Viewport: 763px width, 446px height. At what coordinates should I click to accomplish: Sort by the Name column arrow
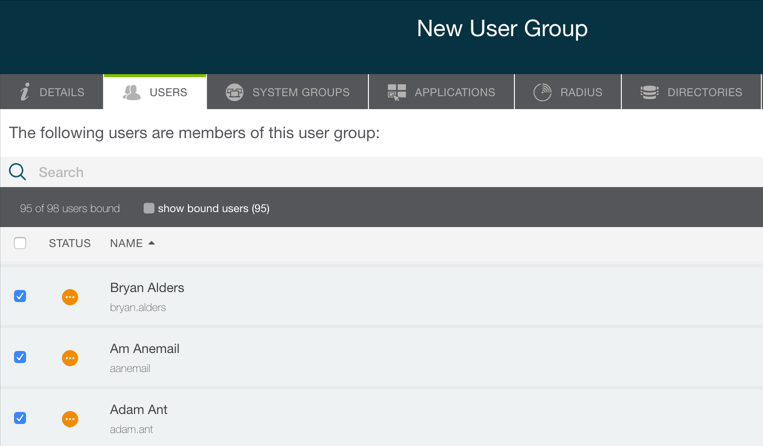click(x=152, y=243)
